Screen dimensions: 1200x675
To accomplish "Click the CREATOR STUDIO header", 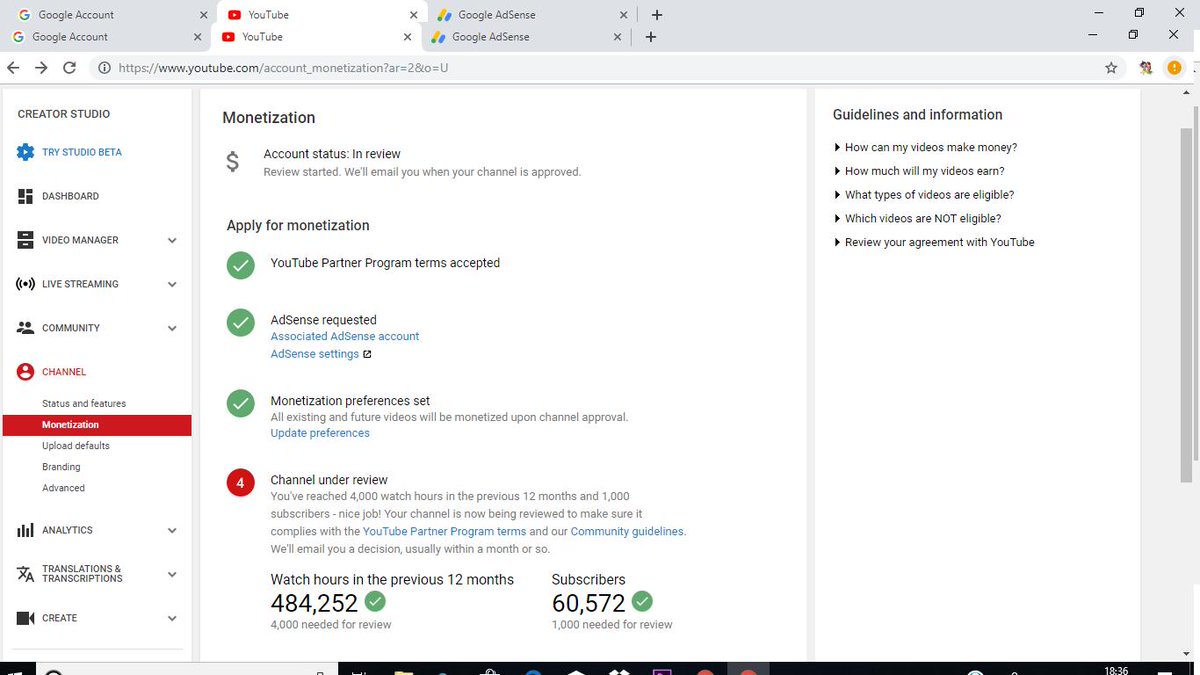I will (x=64, y=114).
